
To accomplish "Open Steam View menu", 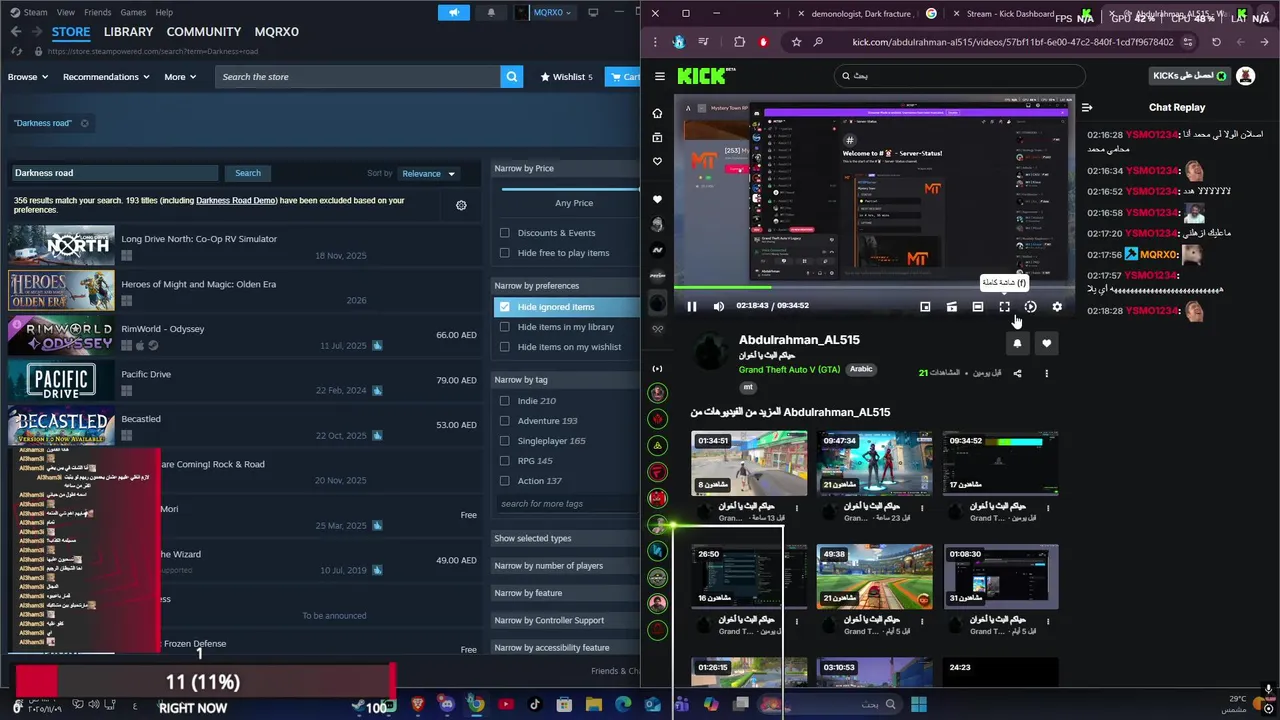I will point(66,12).
